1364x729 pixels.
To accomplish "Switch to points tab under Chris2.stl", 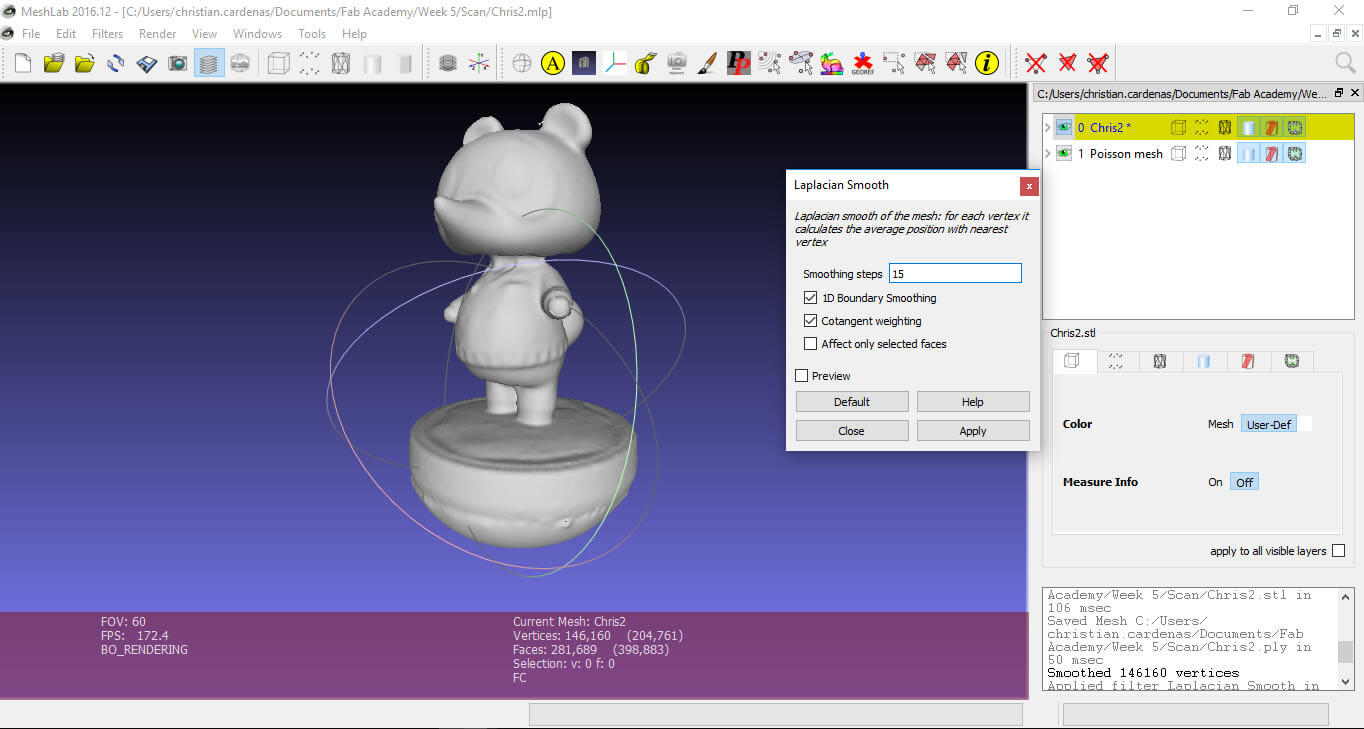I will tap(1116, 361).
